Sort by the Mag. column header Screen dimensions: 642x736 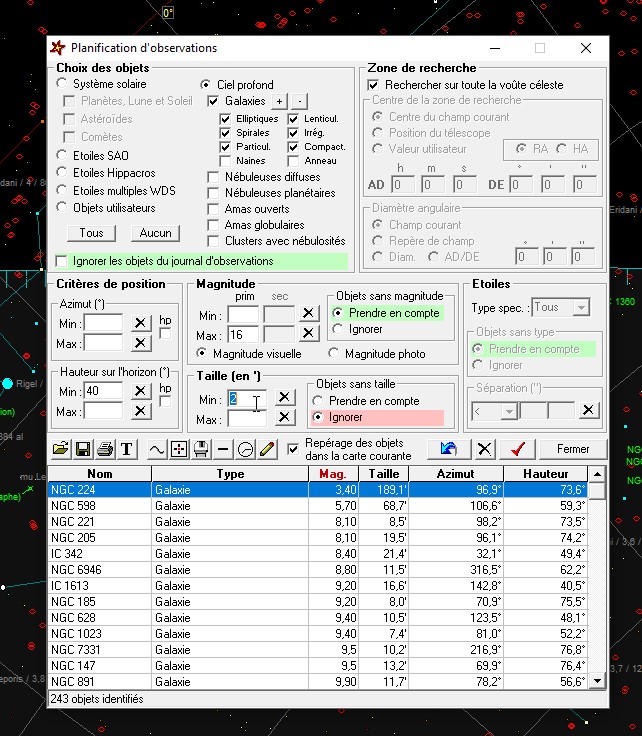point(333,474)
